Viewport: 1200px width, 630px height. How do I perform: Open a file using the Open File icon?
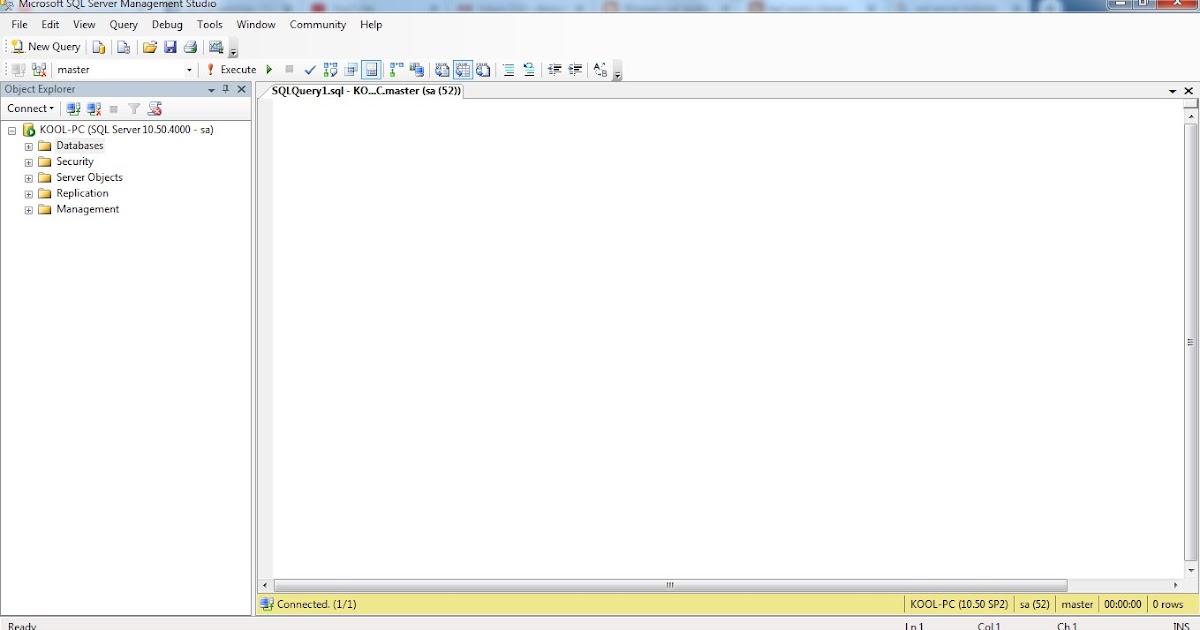point(149,46)
